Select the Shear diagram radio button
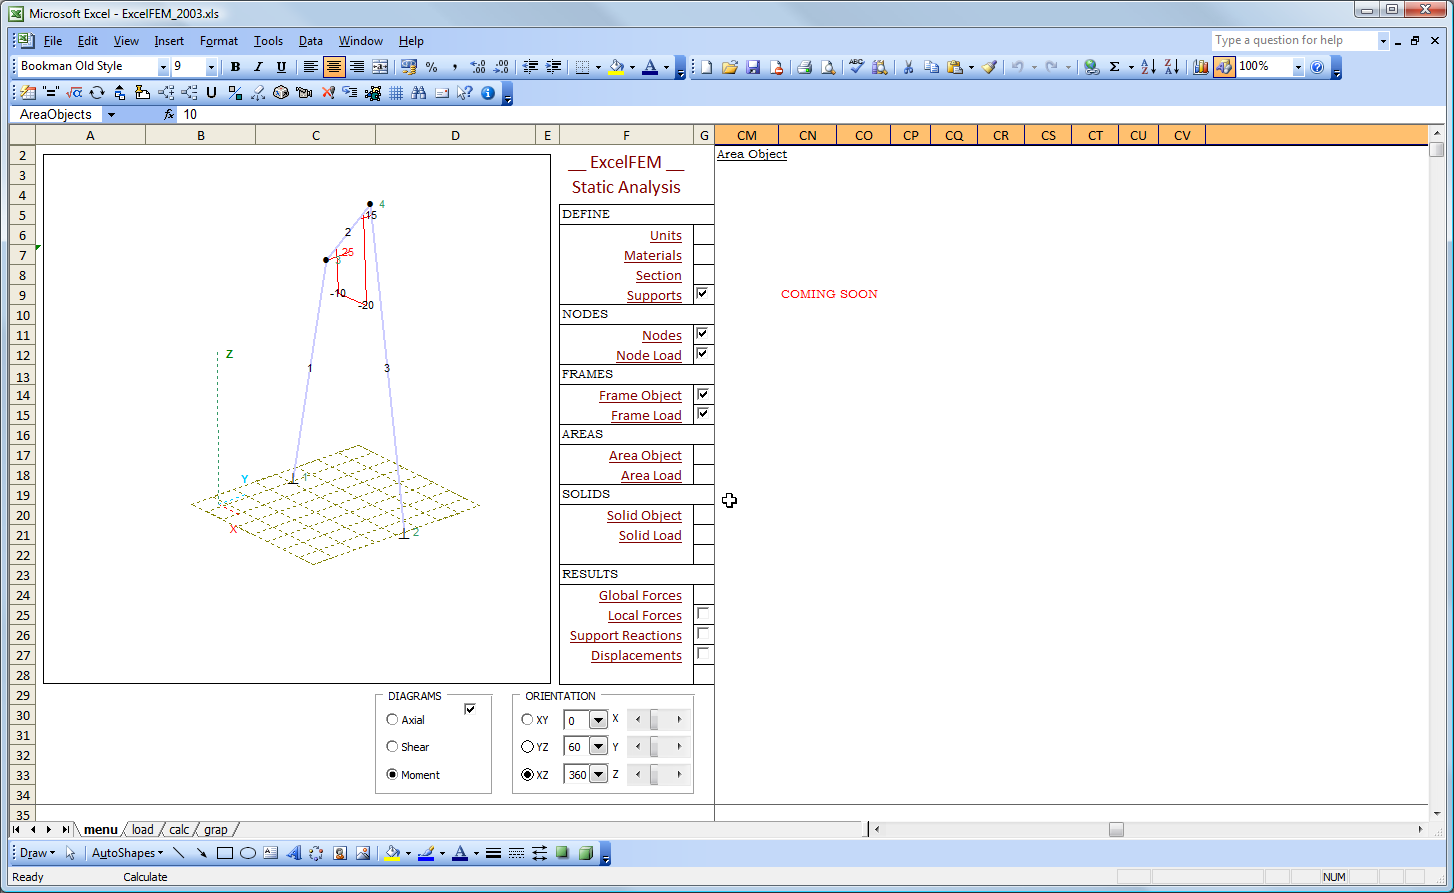Image resolution: width=1454 pixels, height=893 pixels. (x=392, y=747)
